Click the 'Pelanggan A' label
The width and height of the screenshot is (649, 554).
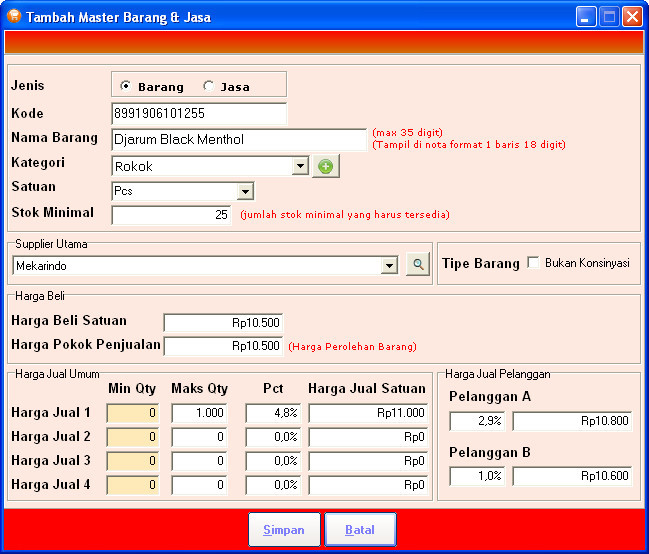tap(490, 397)
